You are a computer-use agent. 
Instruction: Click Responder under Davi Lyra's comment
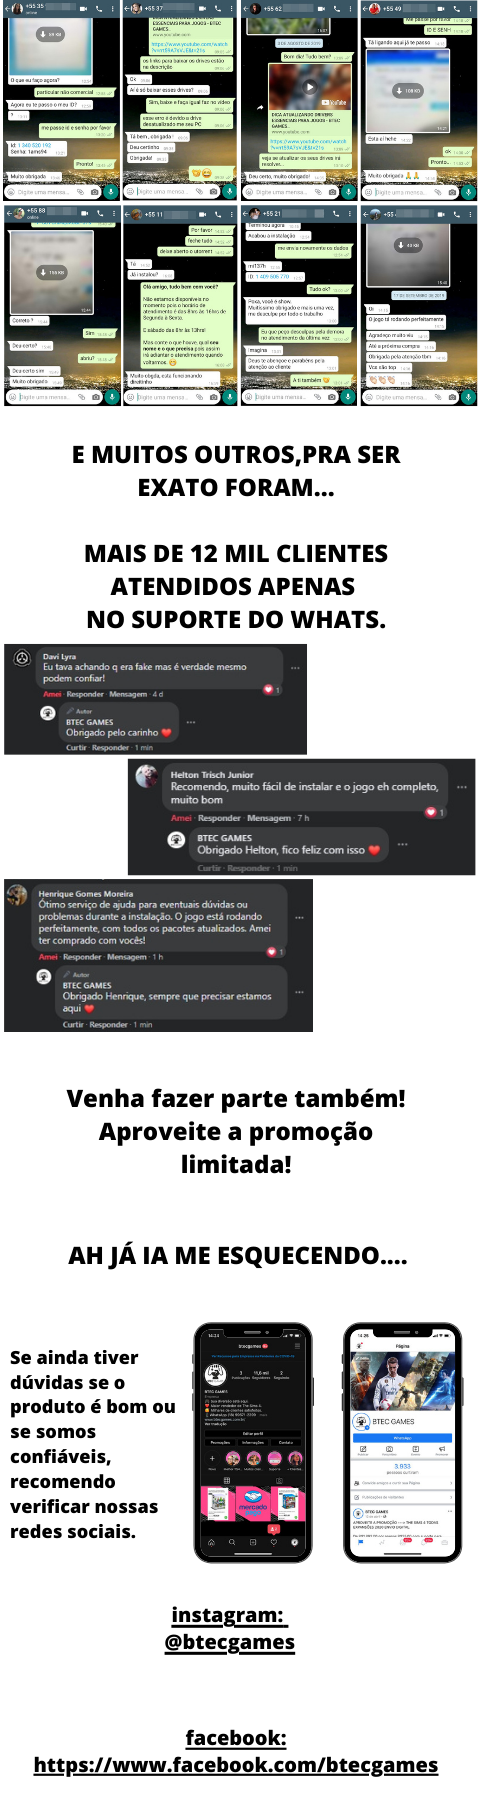[x=85, y=694]
